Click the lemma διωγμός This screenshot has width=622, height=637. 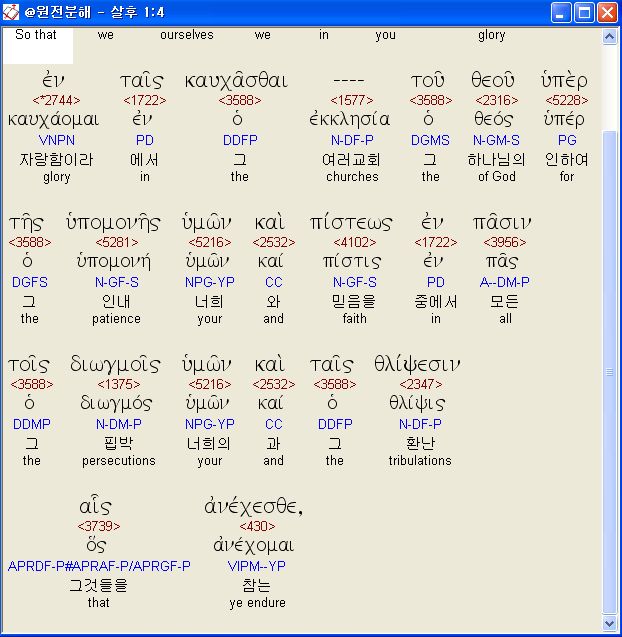click(x=116, y=403)
